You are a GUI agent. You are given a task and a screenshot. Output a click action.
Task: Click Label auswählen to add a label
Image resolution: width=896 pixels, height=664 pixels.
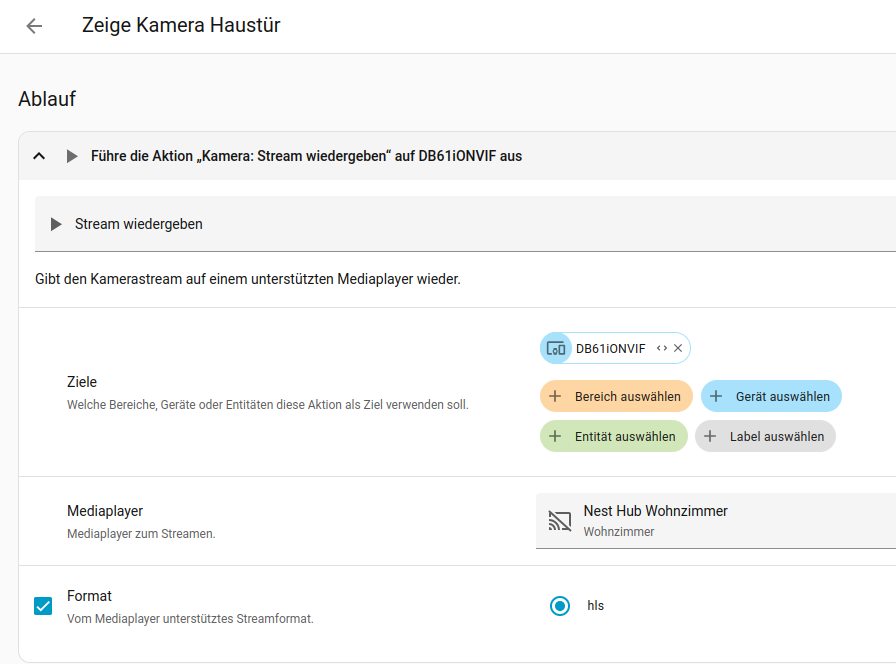click(765, 436)
